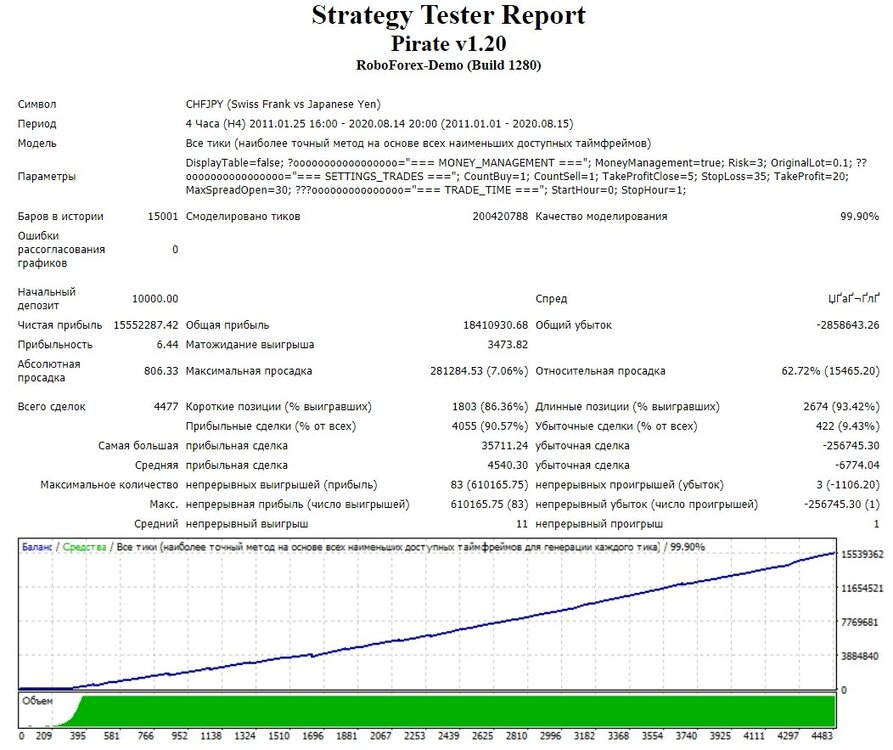Viewport: 893px width, 750px height.
Task: Select consecutive losses value 3 (-1106.20)
Action: click(x=847, y=485)
